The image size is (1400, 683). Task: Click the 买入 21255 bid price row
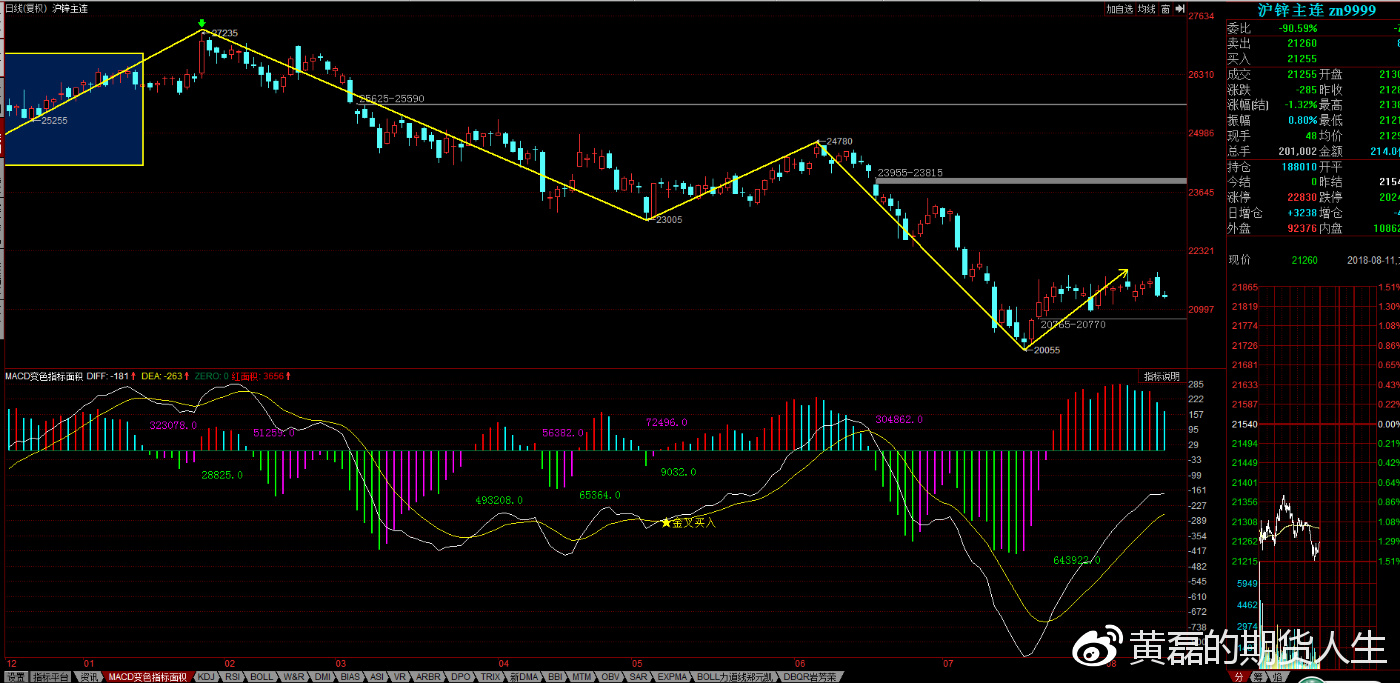[1313, 59]
